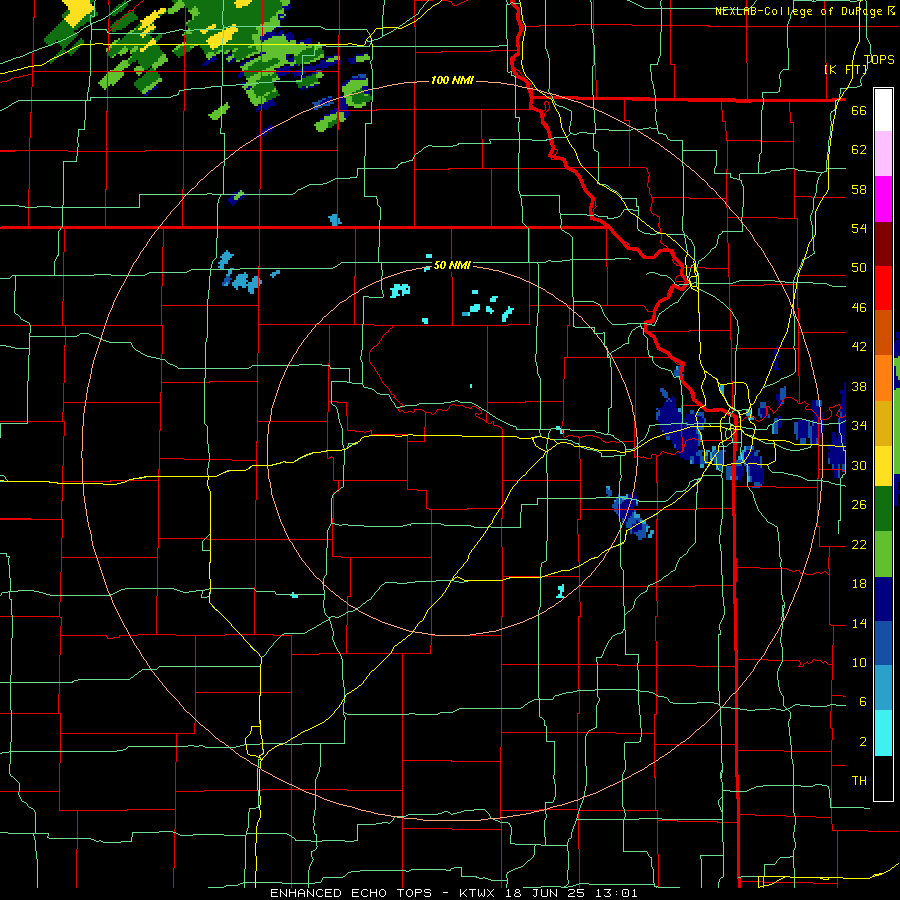Click the cyan swatch in the legend
This screenshot has width=900, height=900.
click(883, 734)
